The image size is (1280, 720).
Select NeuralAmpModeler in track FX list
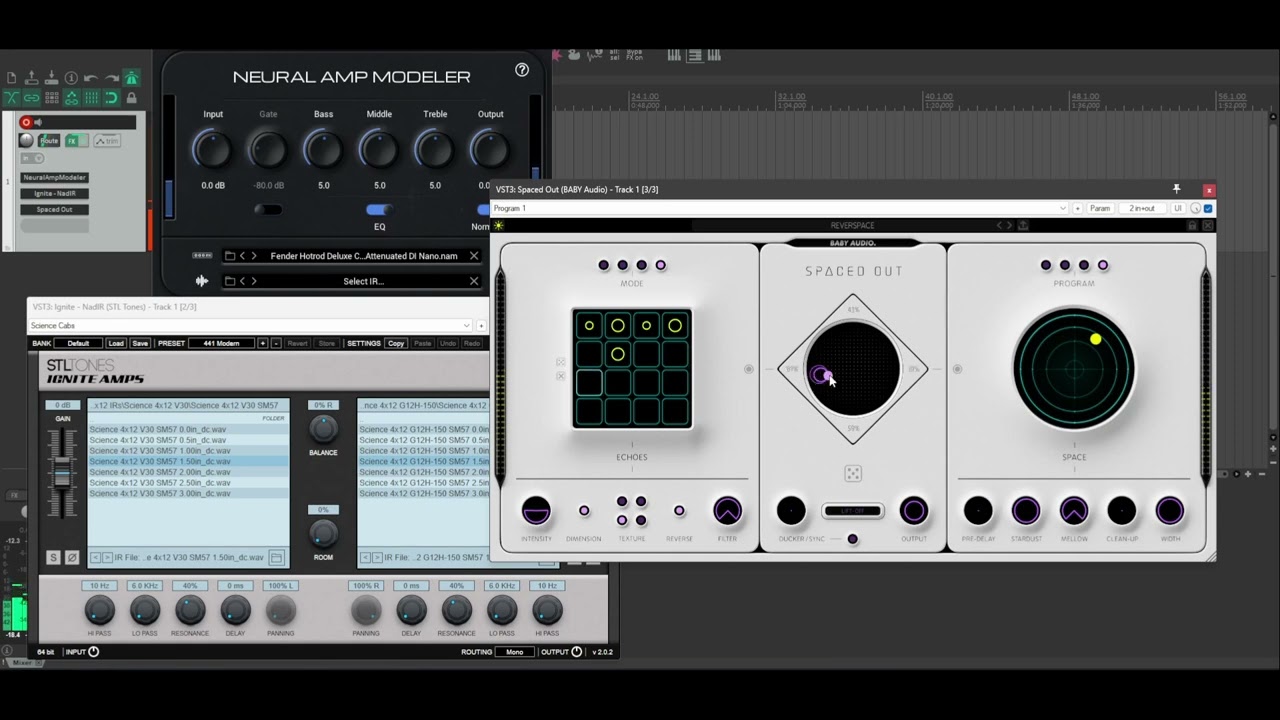pos(54,177)
